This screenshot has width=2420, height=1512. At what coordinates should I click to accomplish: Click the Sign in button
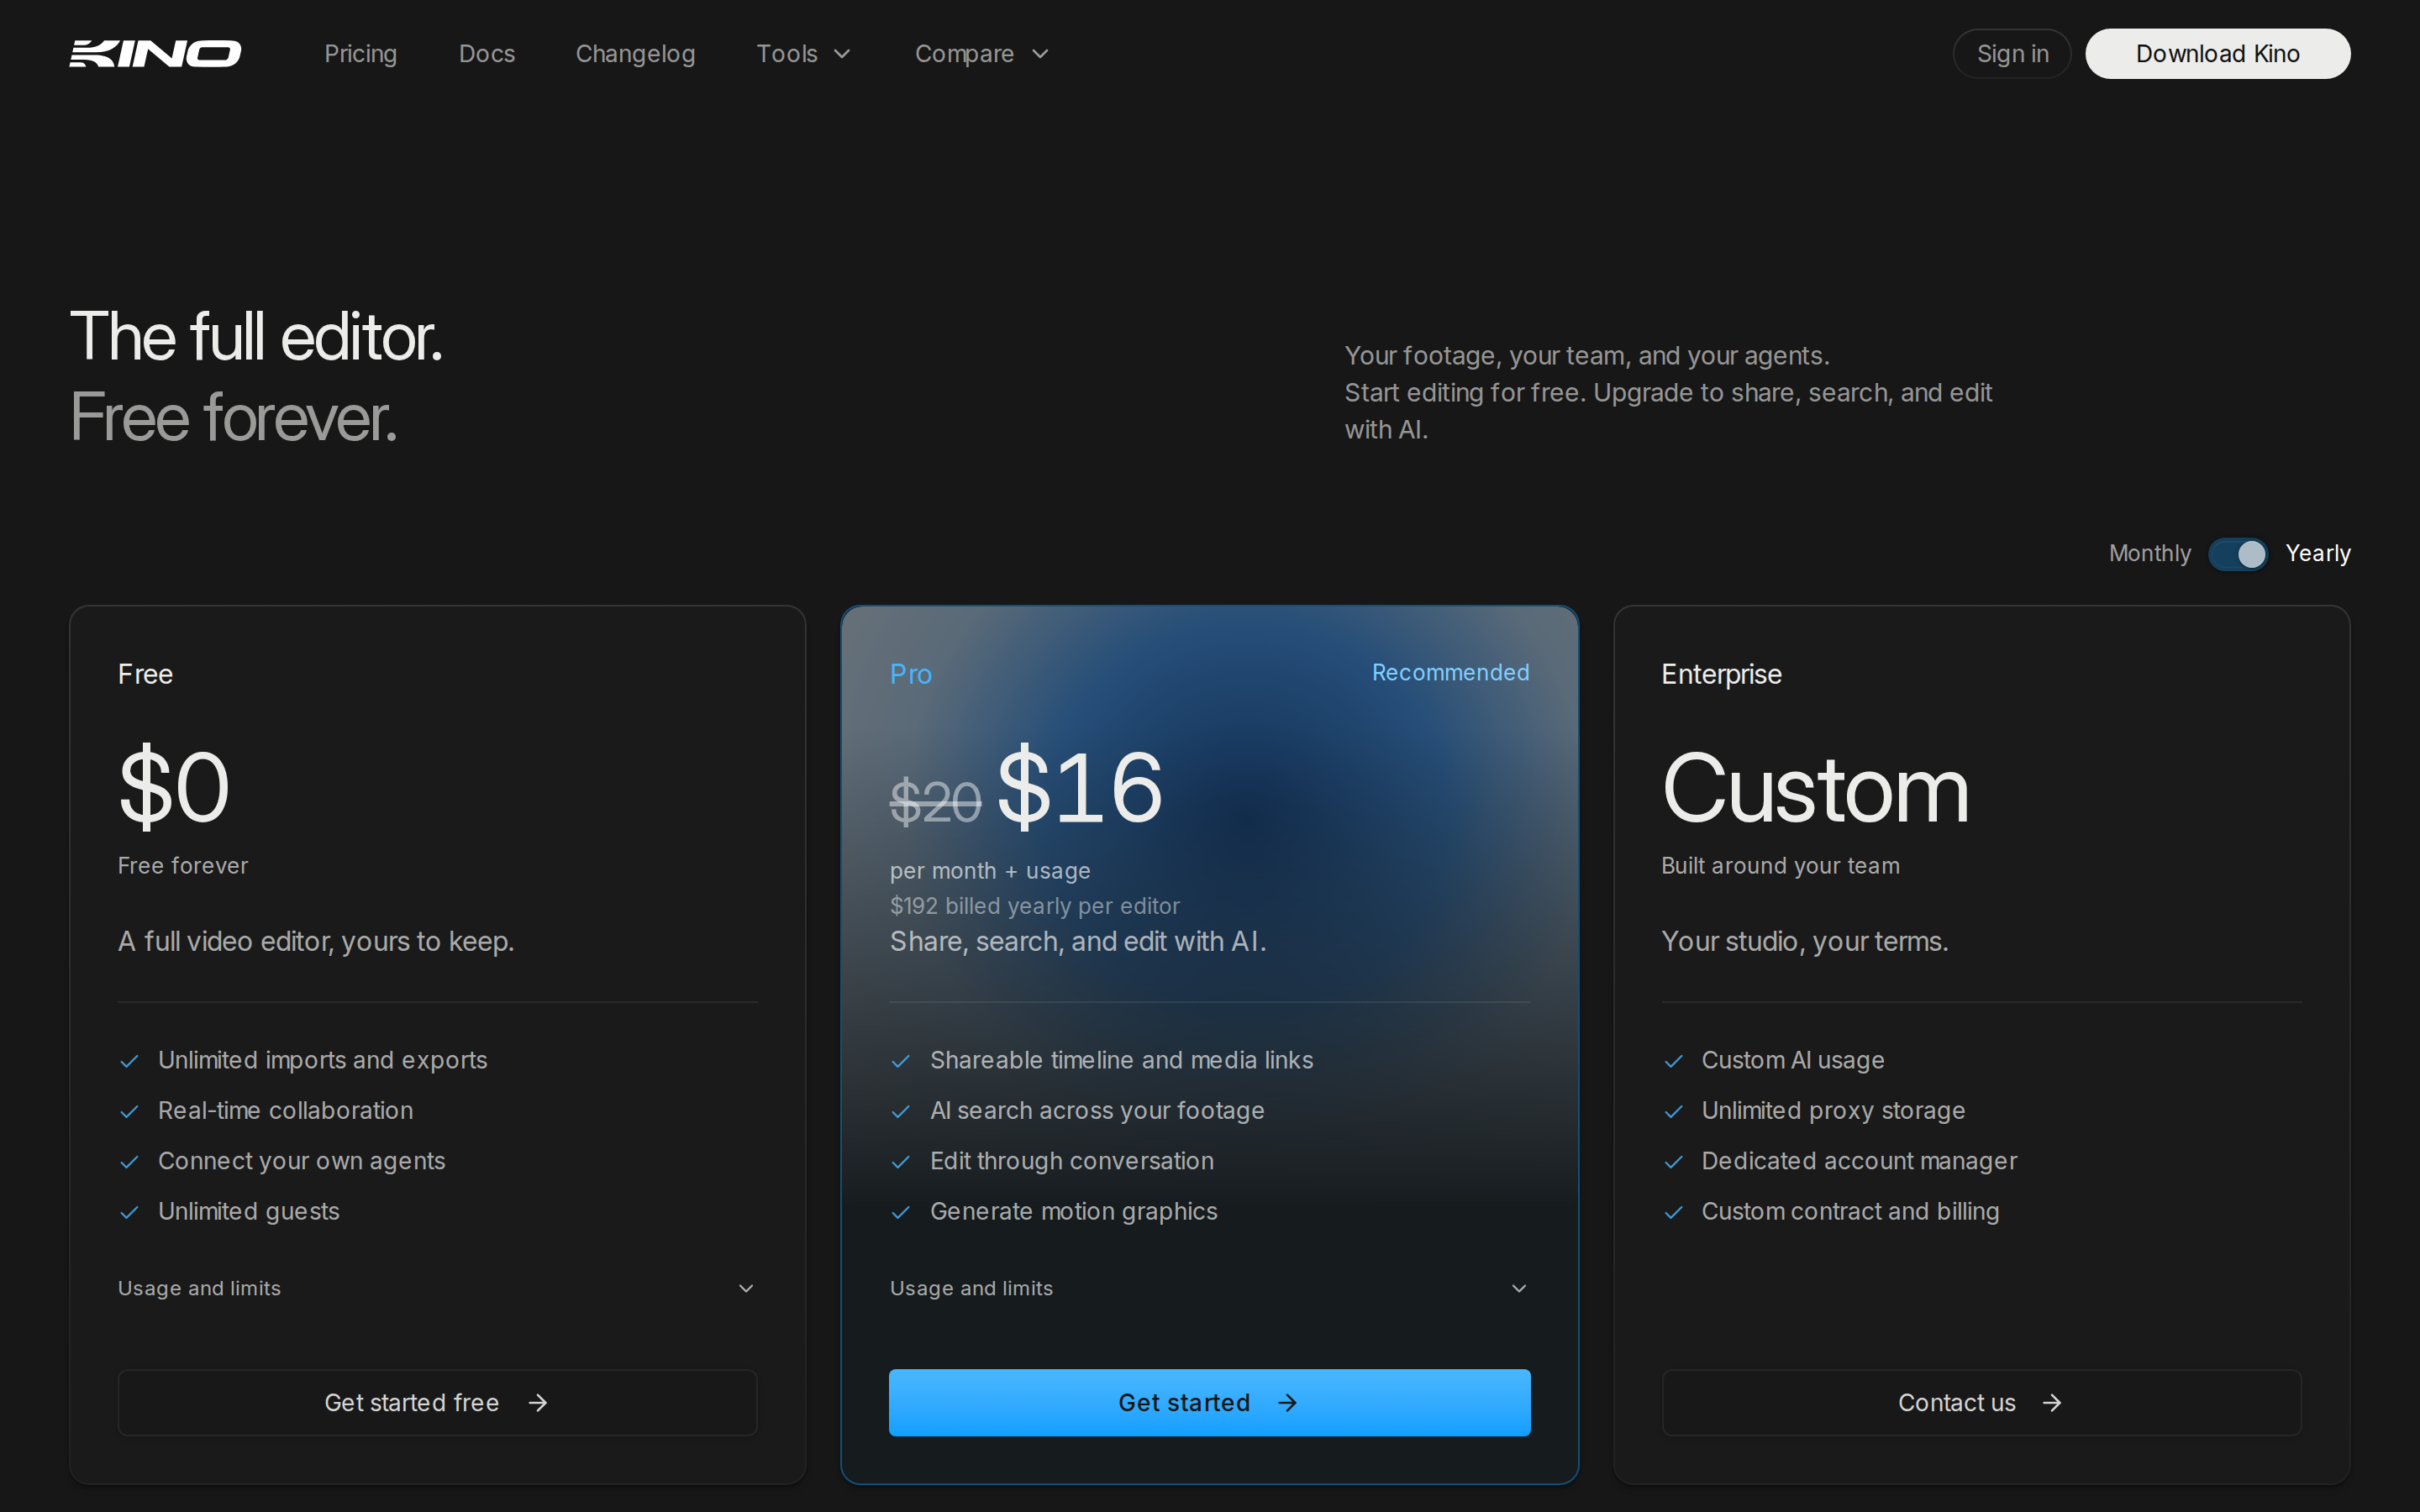pos(2012,54)
